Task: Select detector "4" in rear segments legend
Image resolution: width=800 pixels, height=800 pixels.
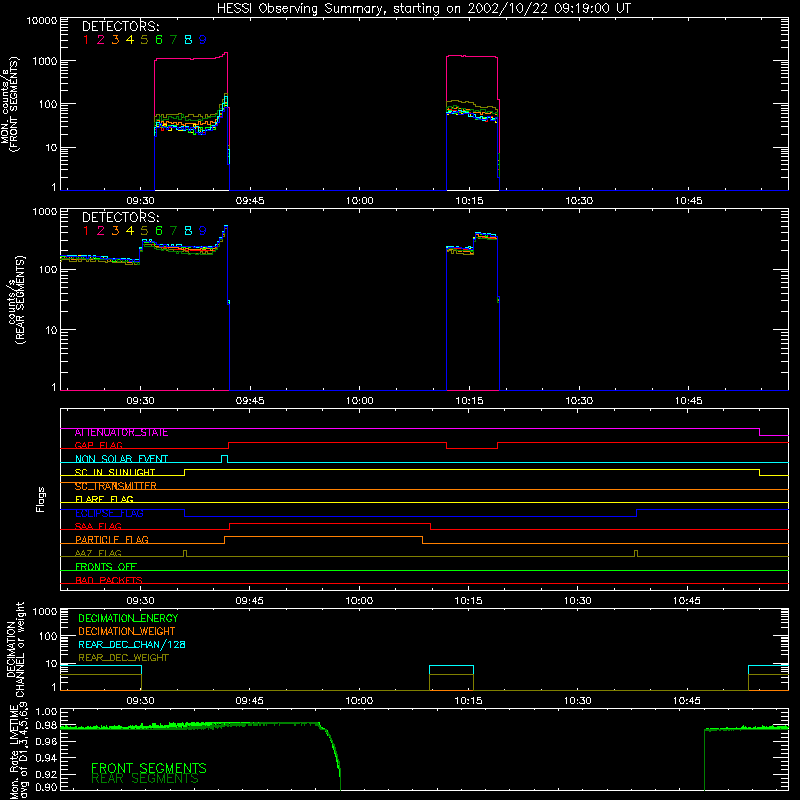Action: [x=130, y=231]
